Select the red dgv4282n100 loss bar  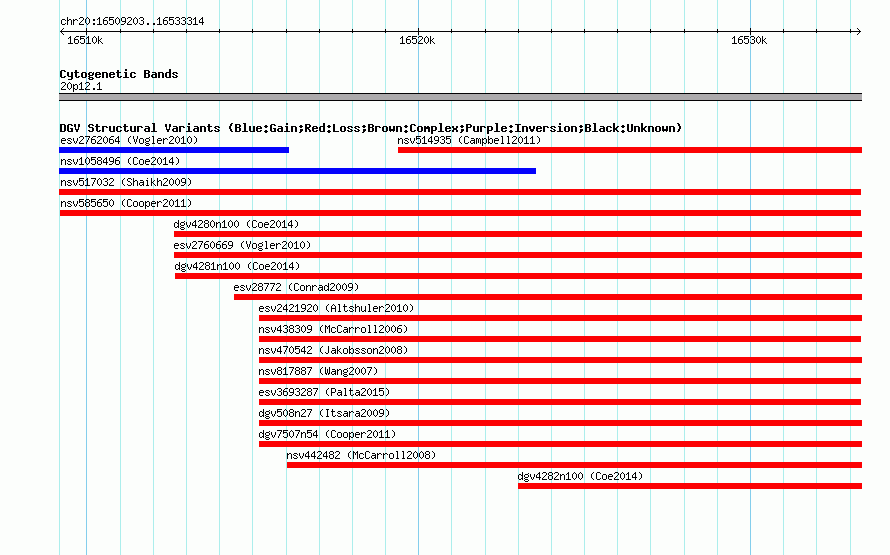tap(690, 486)
